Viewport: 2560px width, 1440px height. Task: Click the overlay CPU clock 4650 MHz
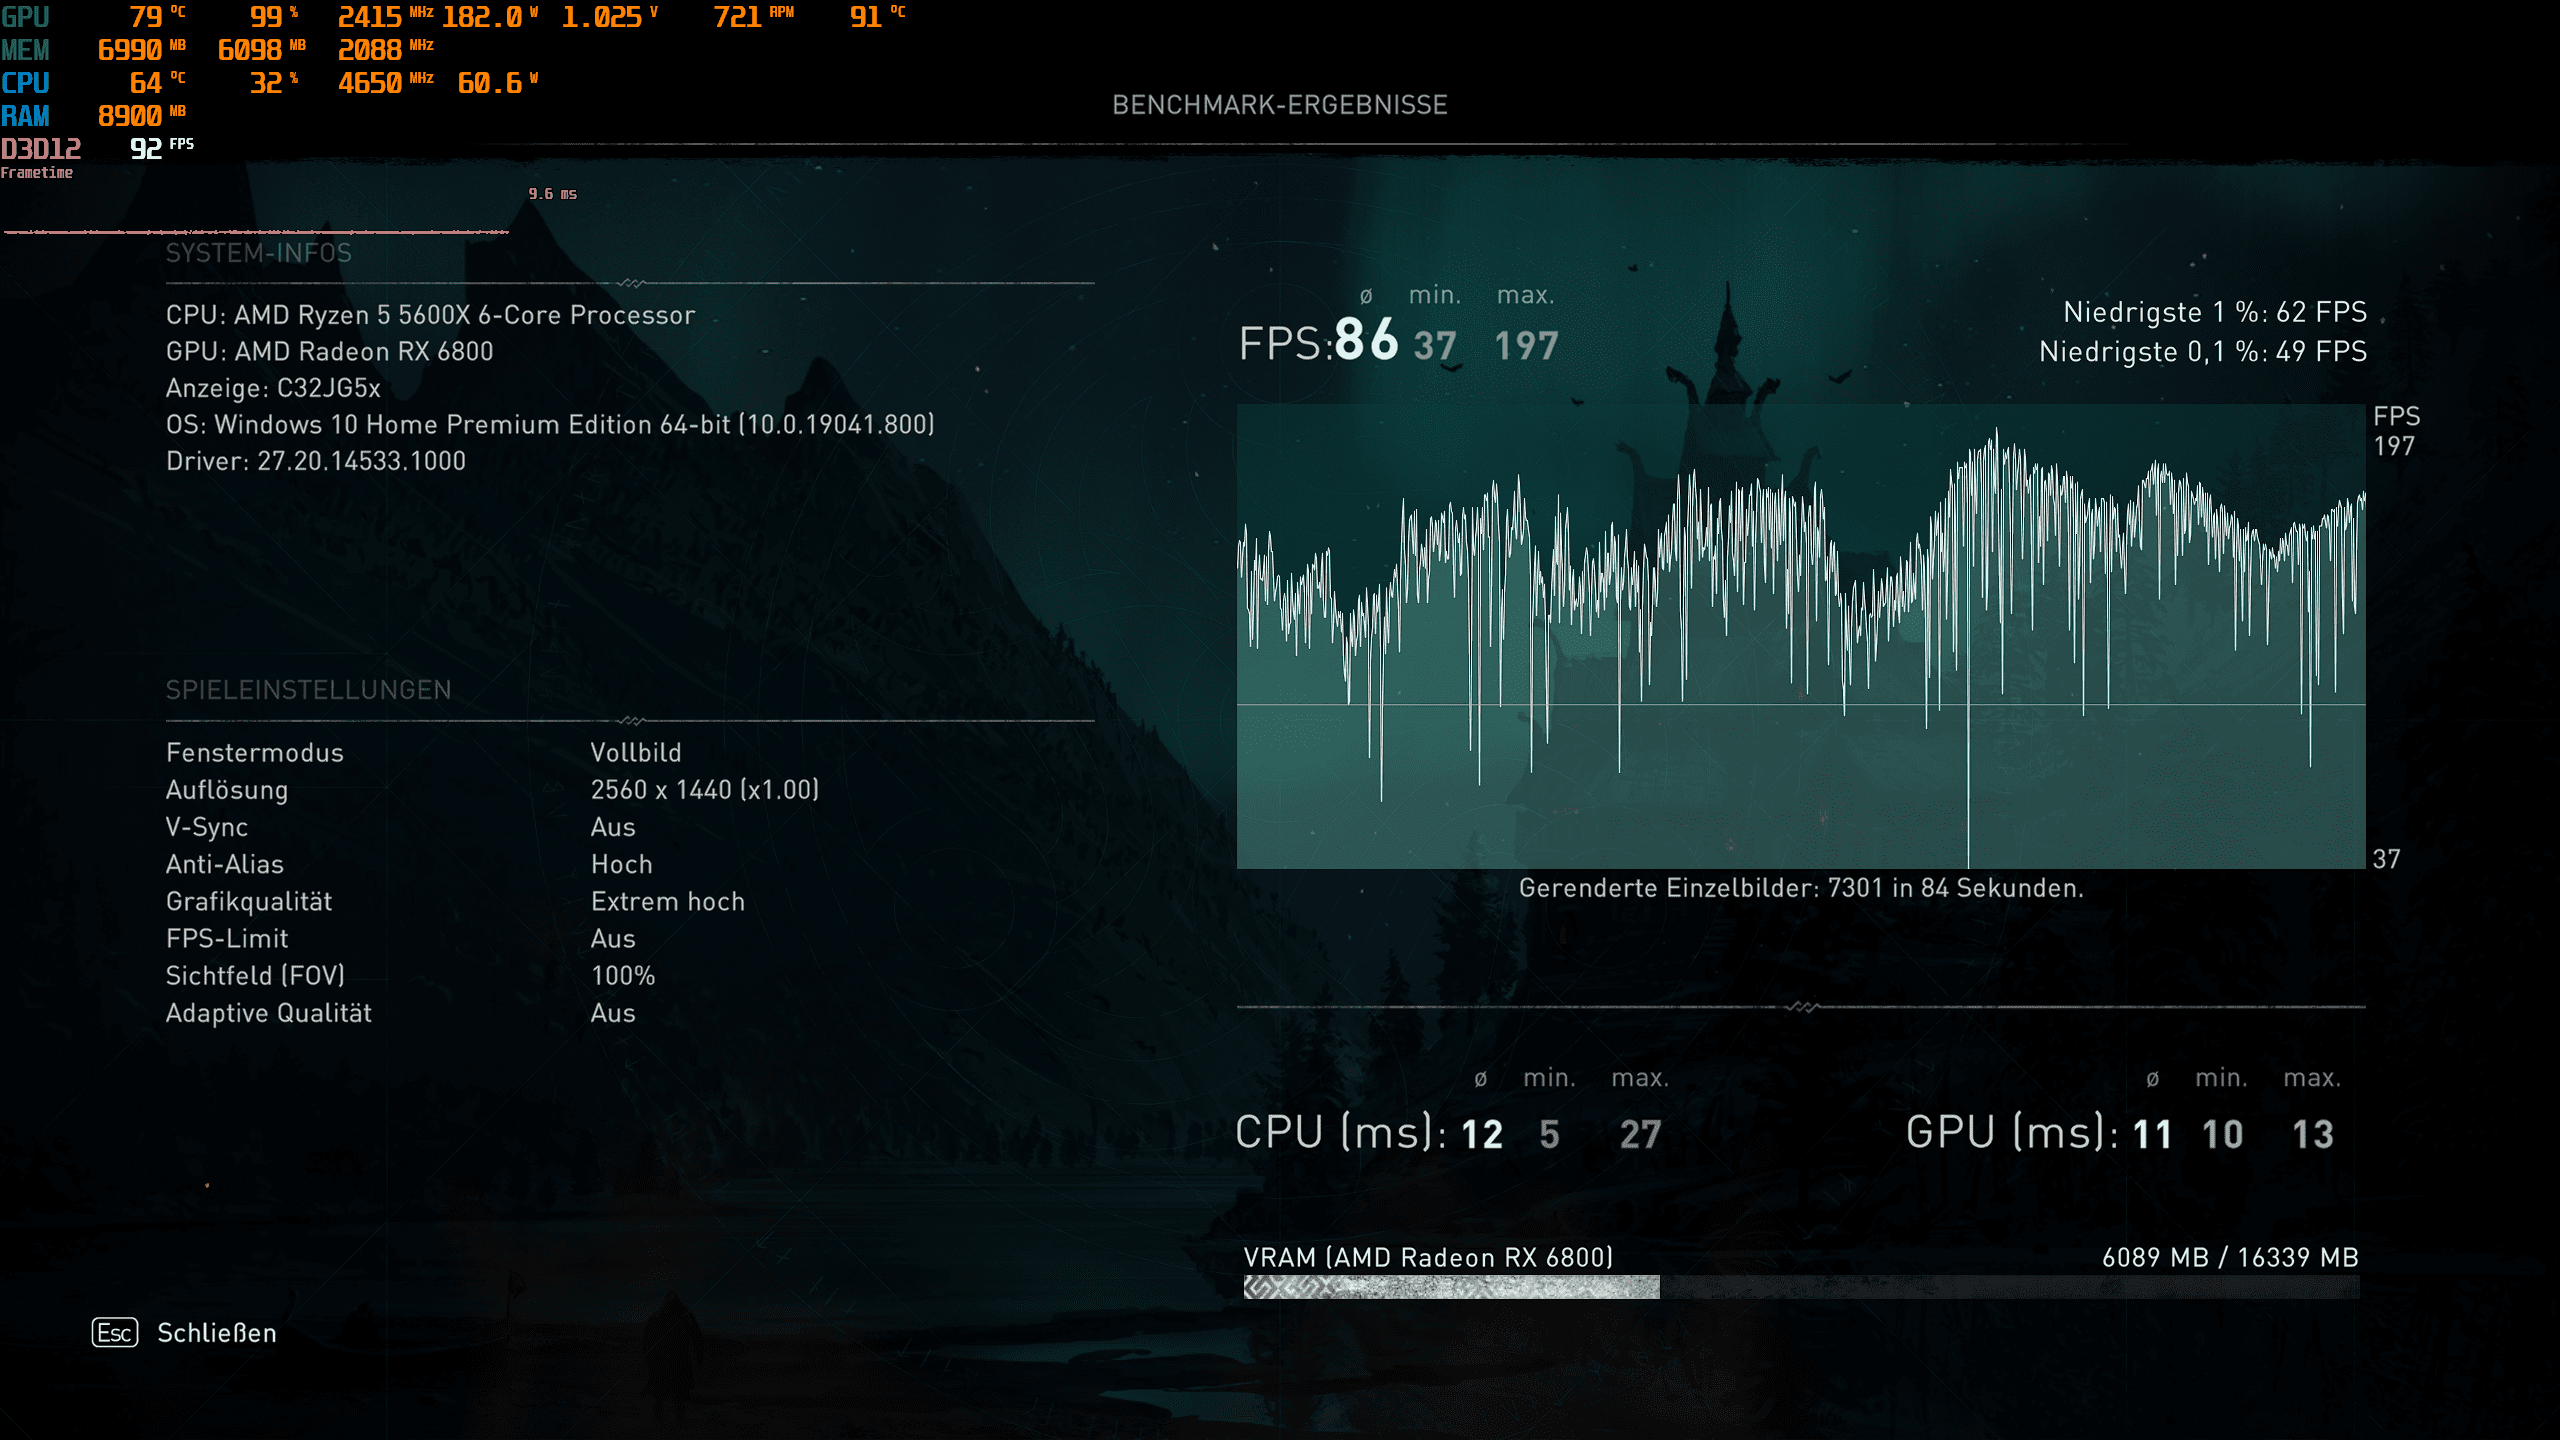385,83
